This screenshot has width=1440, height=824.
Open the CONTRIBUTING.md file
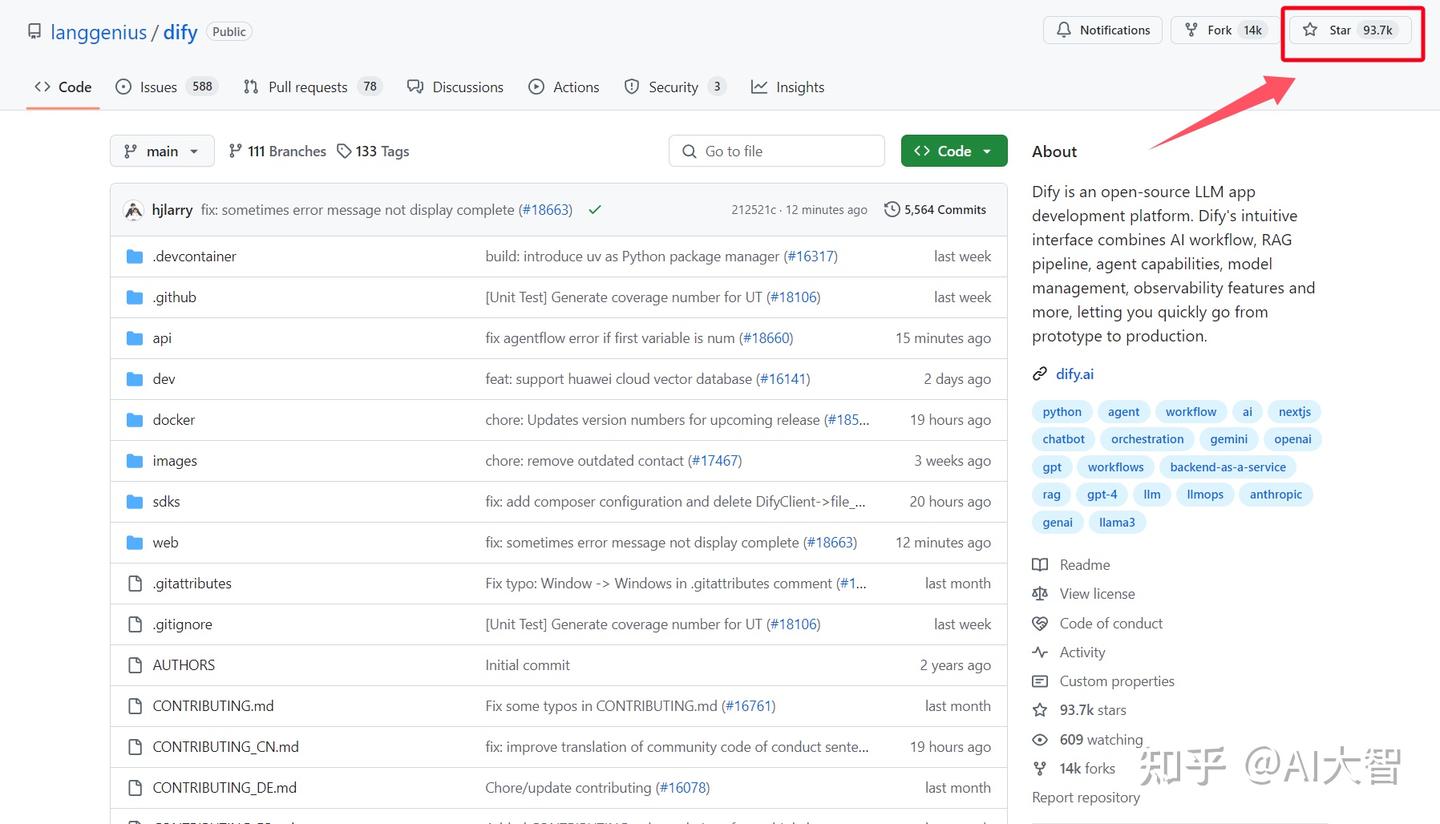tap(213, 706)
